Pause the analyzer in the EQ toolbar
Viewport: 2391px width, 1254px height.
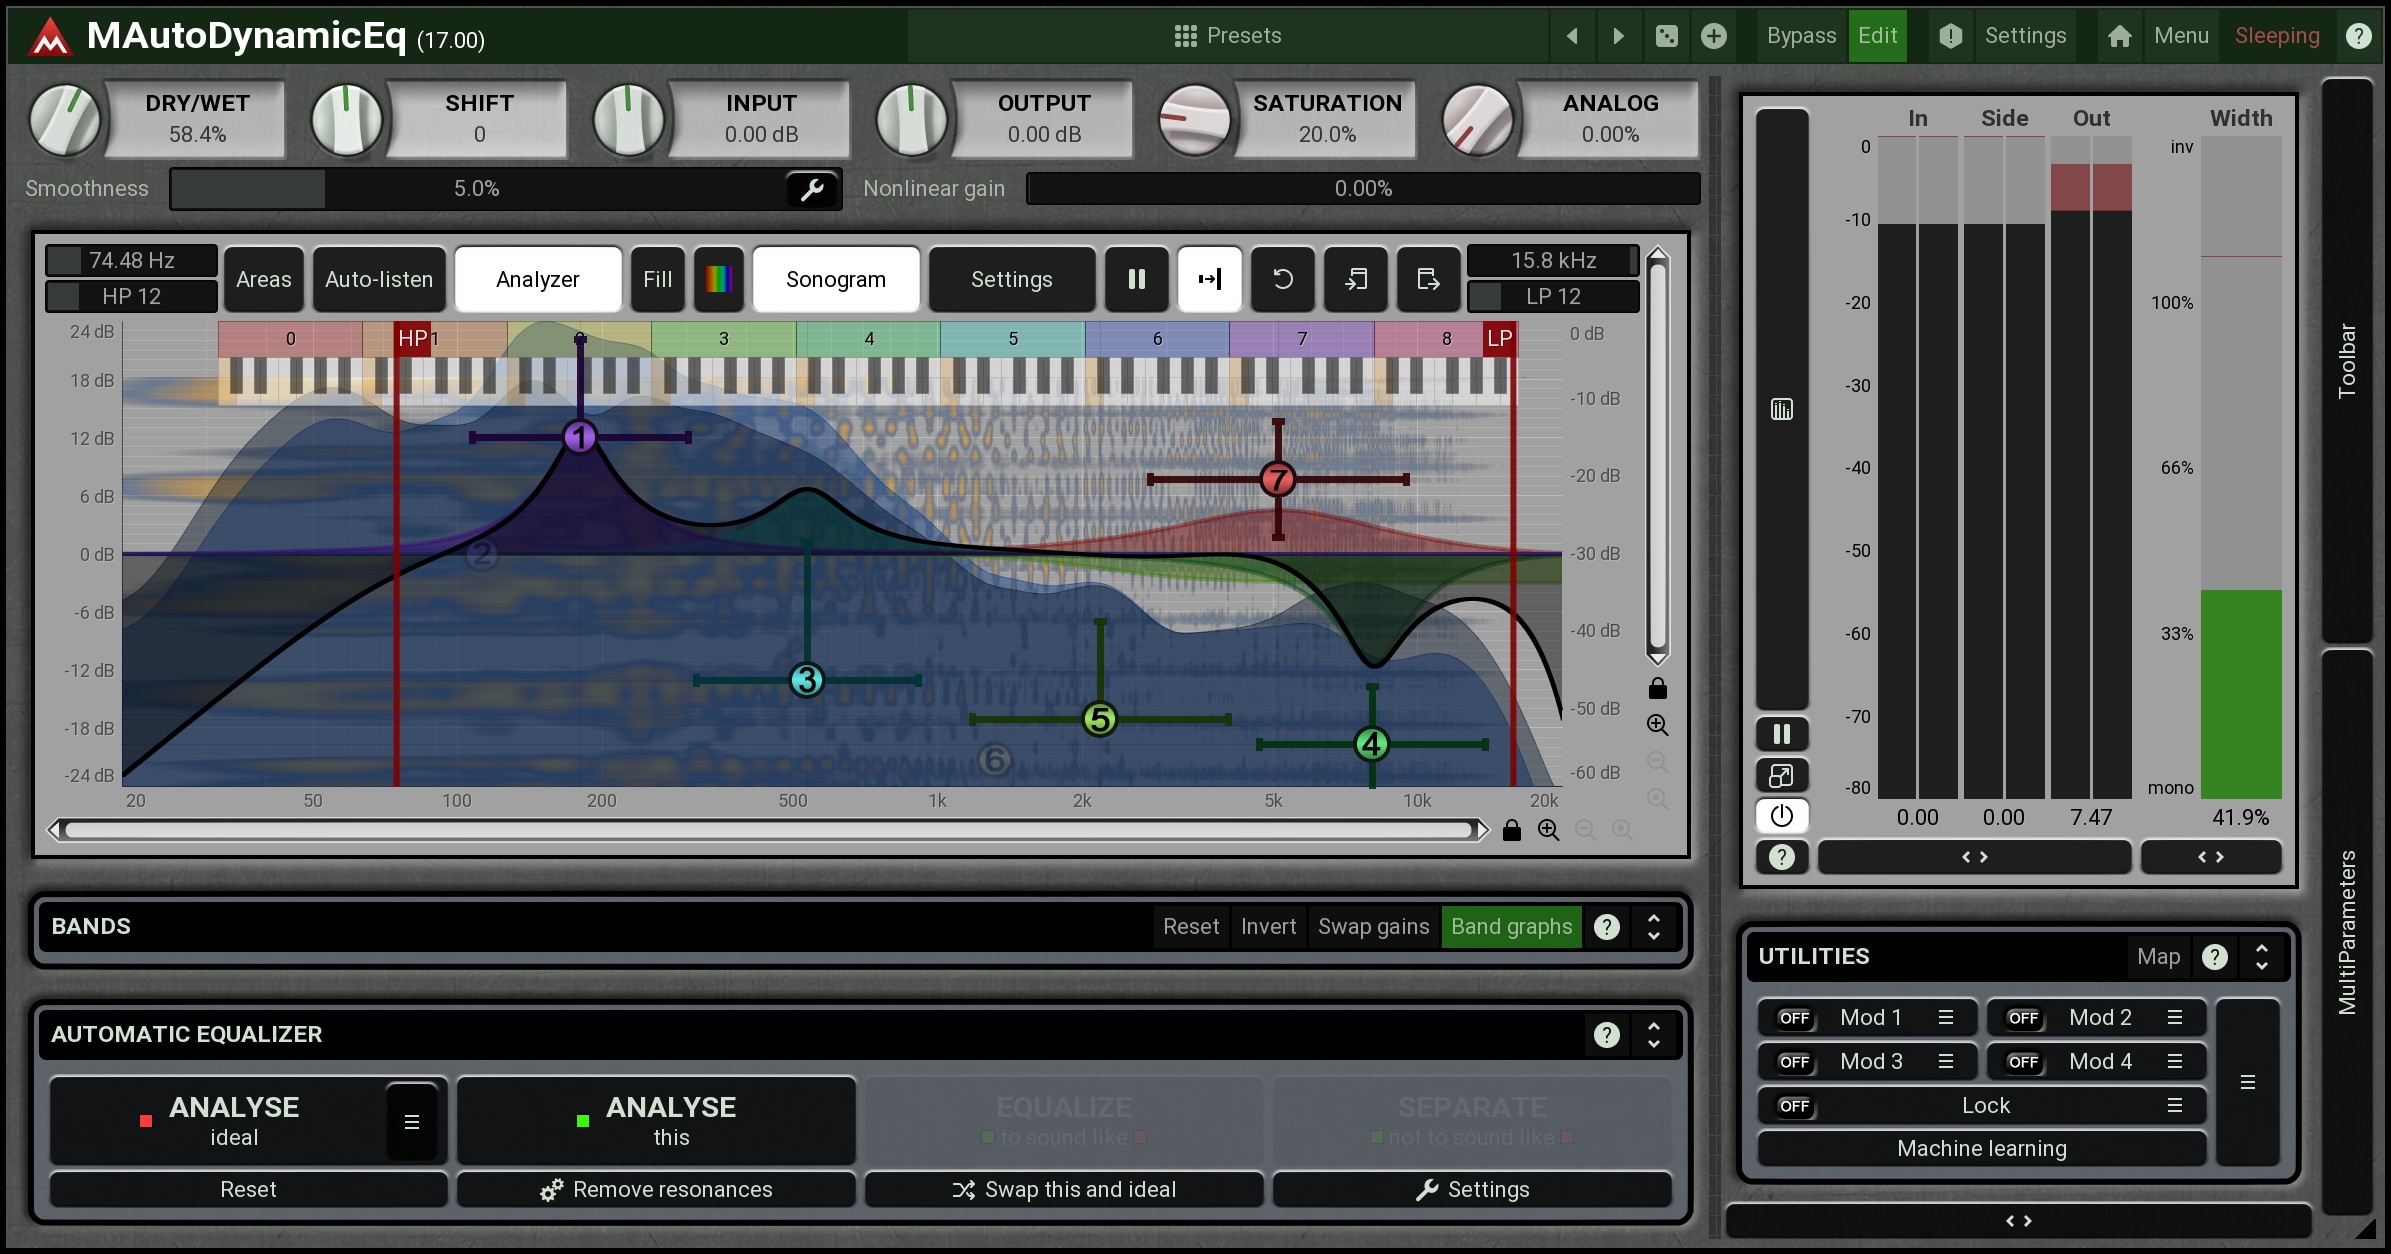(1137, 280)
